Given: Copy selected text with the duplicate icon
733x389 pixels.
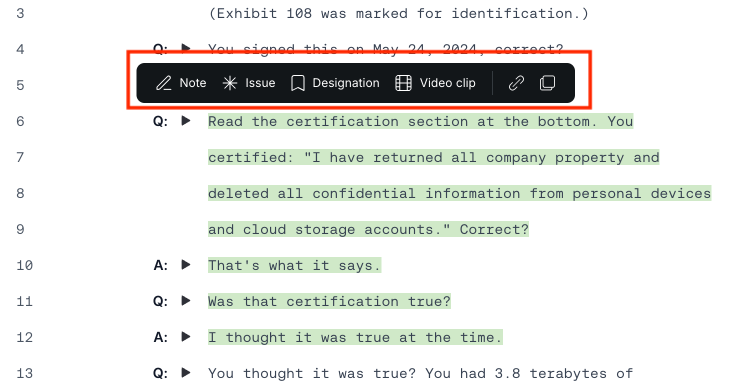Looking at the screenshot, I should [x=547, y=83].
